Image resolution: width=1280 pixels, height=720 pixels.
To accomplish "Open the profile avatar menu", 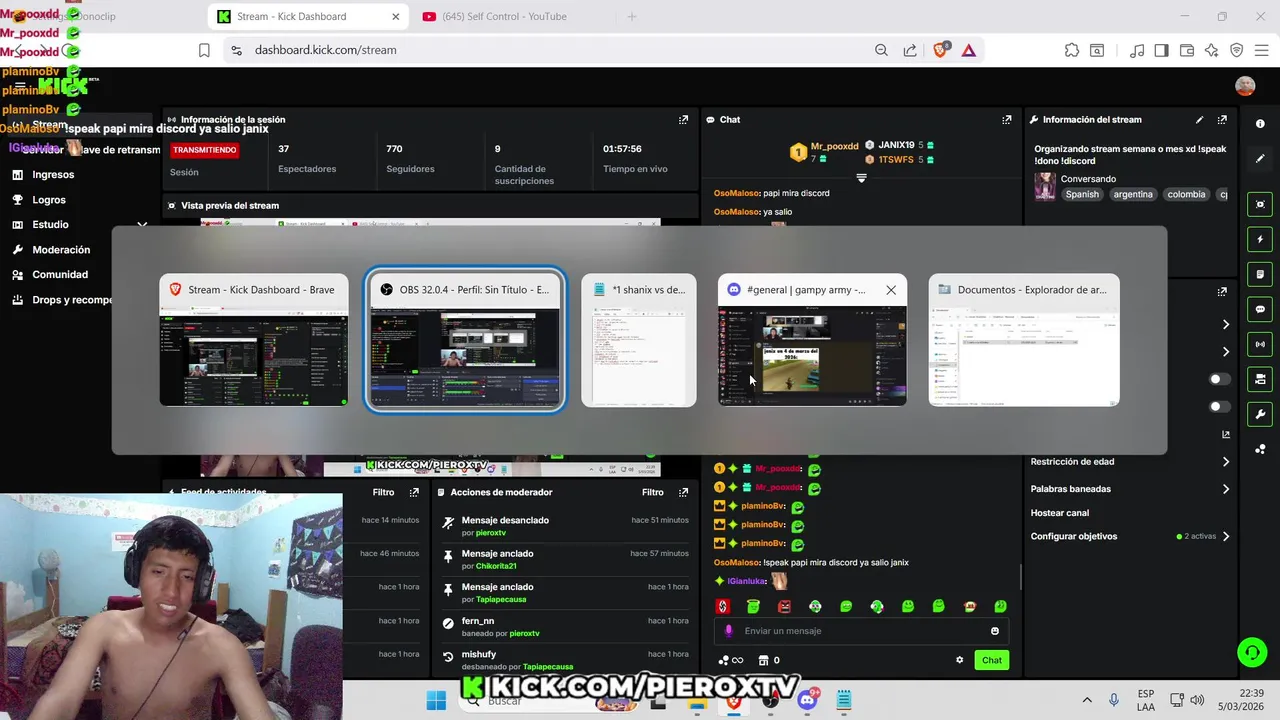I will pos(1245,86).
